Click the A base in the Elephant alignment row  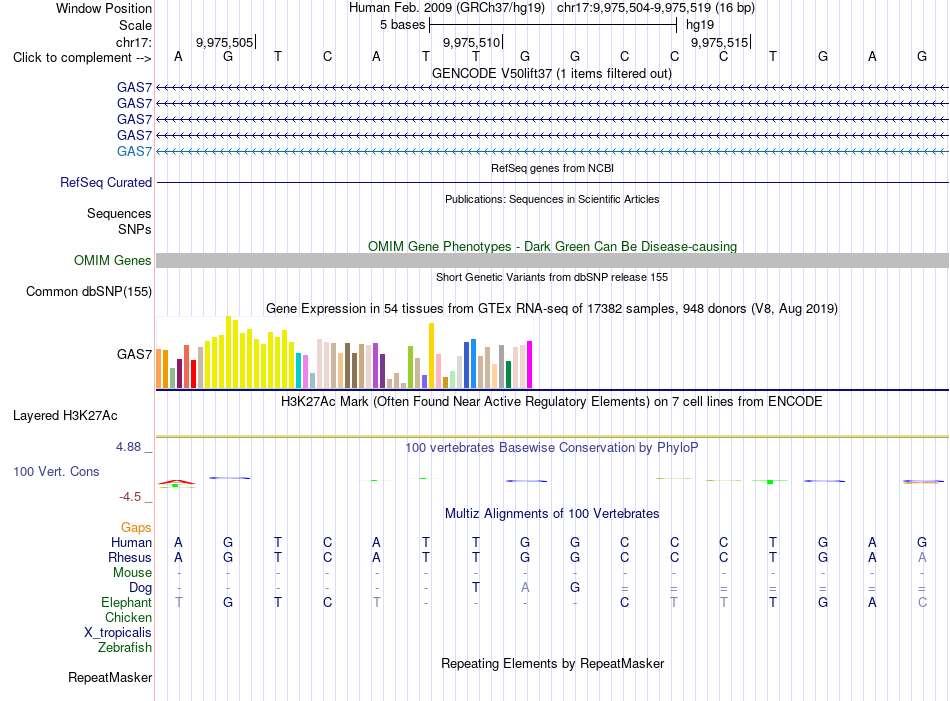pyautogui.click(x=872, y=603)
